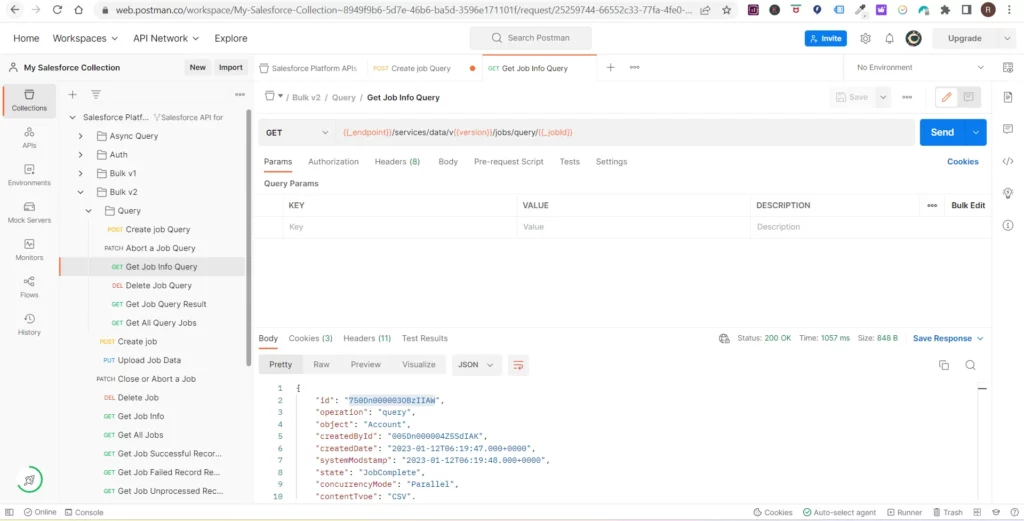1024x521 pixels.
Task: Open the Send button dropdown arrow
Action: (x=976, y=133)
